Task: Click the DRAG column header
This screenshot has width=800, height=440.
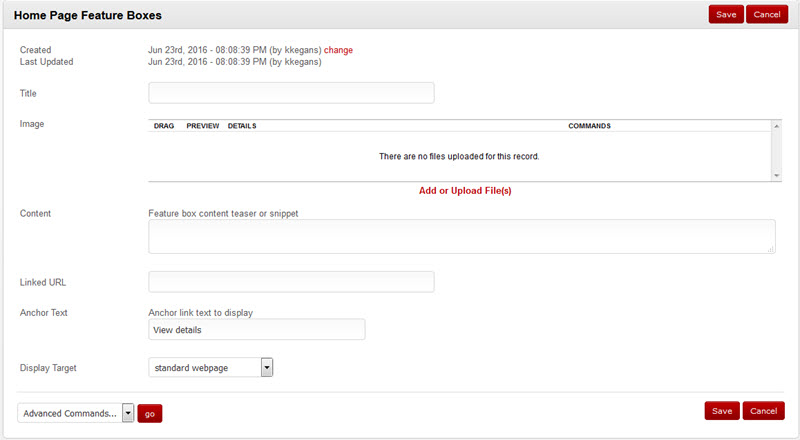Action: (164, 127)
